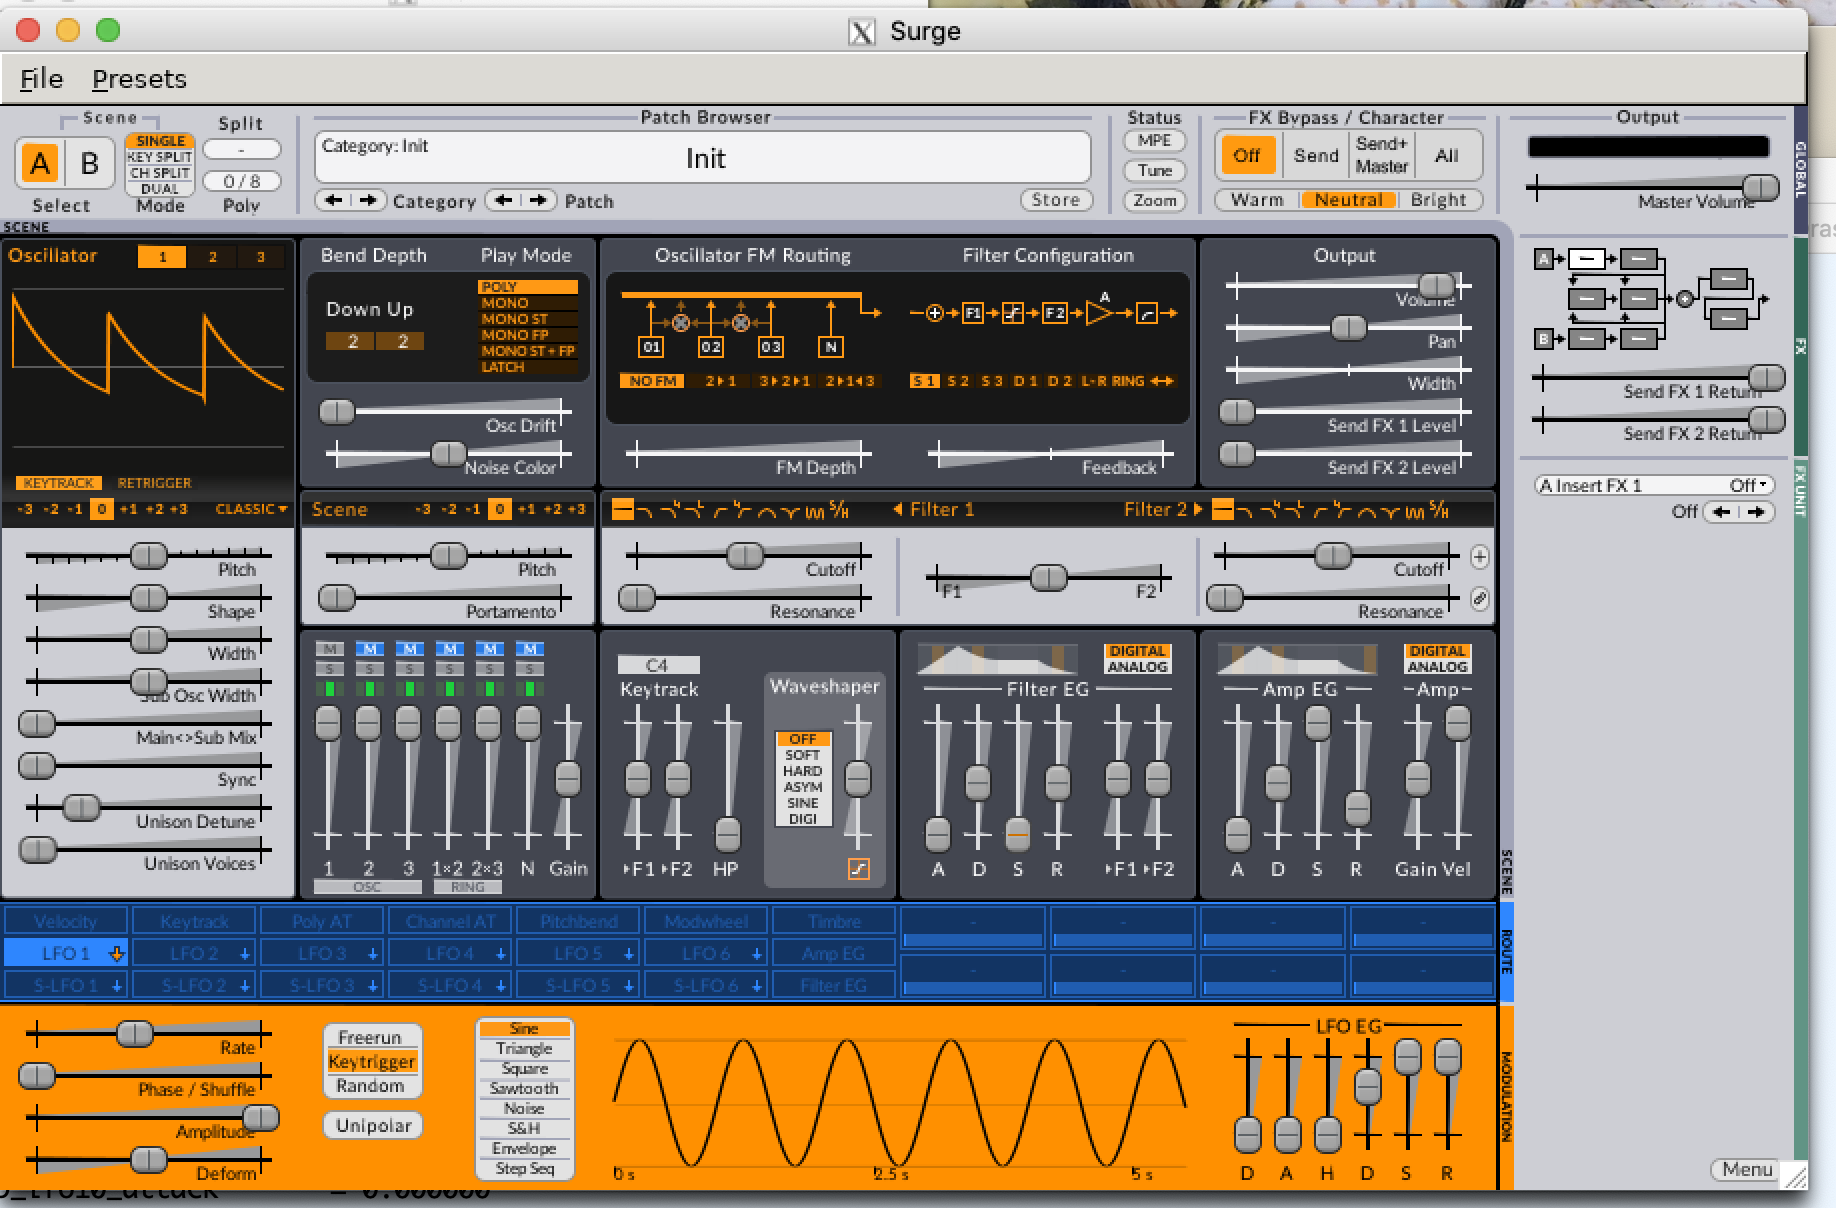Click the Menu button at bottom right
Image resolution: width=1836 pixels, height=1208 pixels.
point(1746,1169)
